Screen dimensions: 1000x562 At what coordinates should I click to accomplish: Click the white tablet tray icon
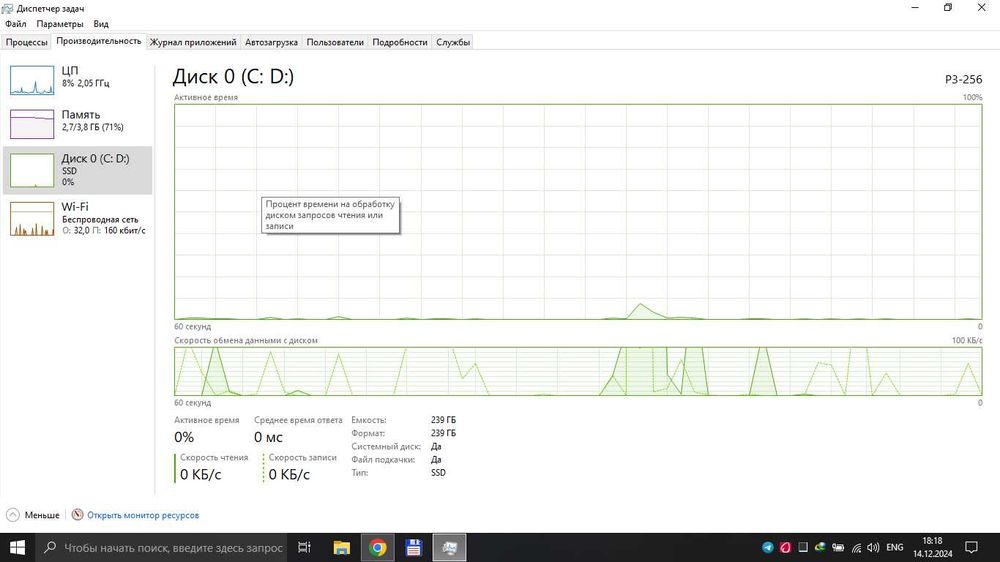[803, 547]
